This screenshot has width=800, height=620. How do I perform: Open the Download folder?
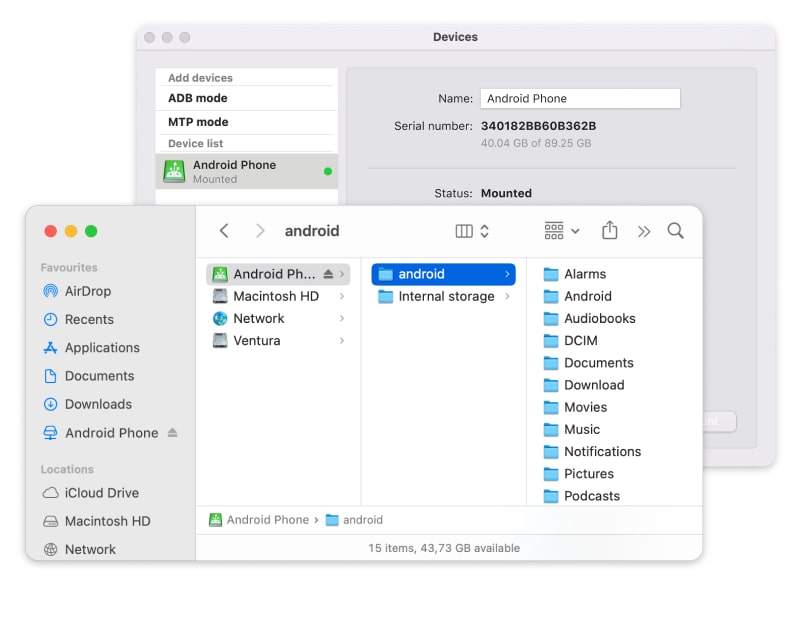584,385
